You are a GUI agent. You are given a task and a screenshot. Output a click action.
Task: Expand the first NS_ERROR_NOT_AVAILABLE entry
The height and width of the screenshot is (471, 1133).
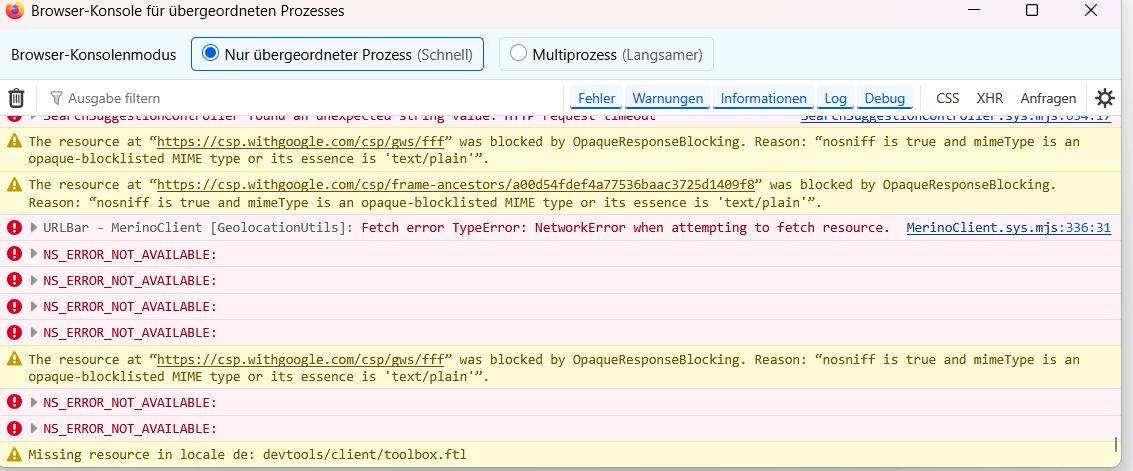(34, 254)
